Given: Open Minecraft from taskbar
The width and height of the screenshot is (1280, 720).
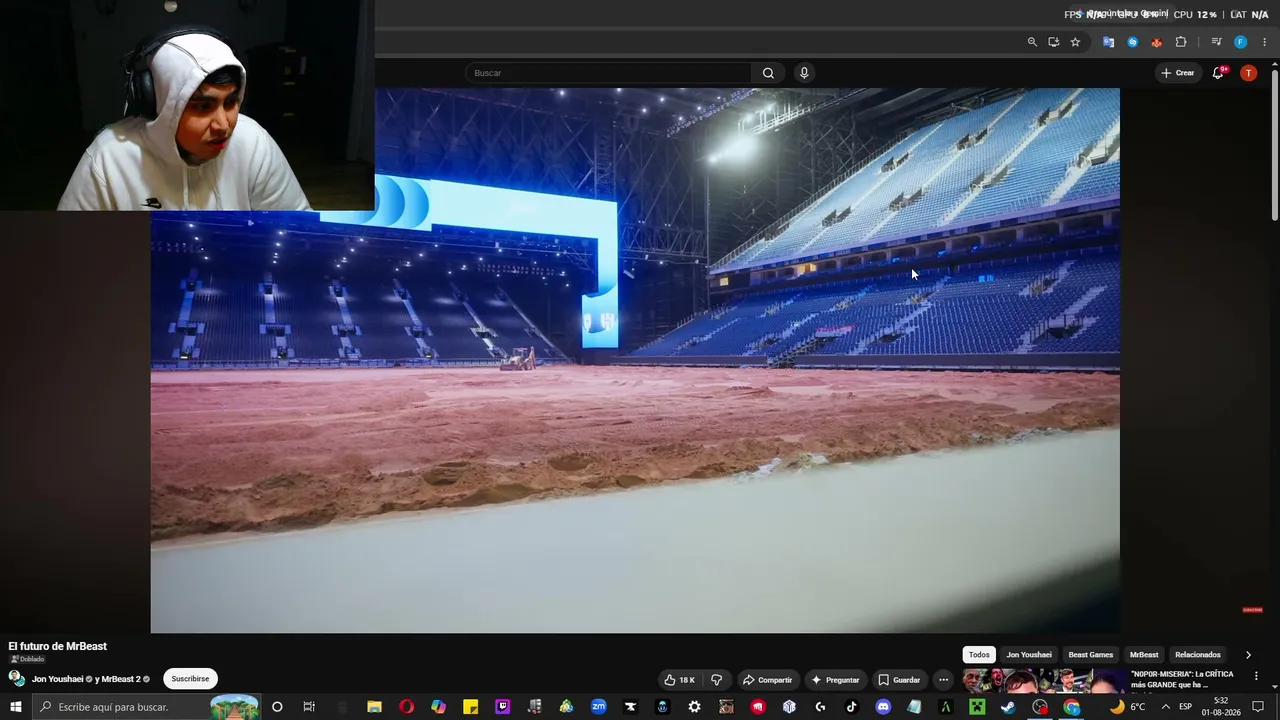Looking at the screenshot, I should (x=977, y=707).
